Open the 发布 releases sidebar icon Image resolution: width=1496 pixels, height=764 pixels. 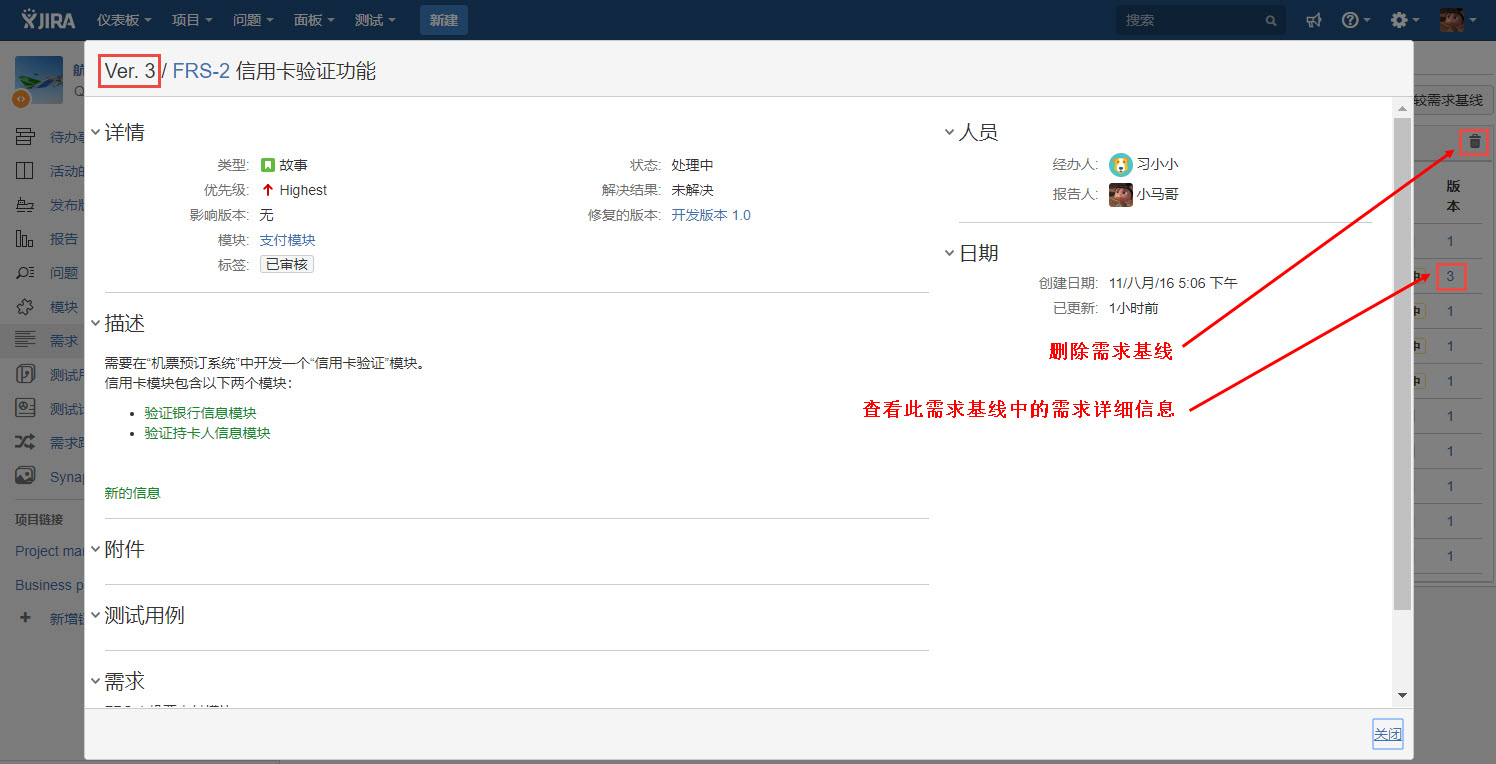tap(25, 205)
